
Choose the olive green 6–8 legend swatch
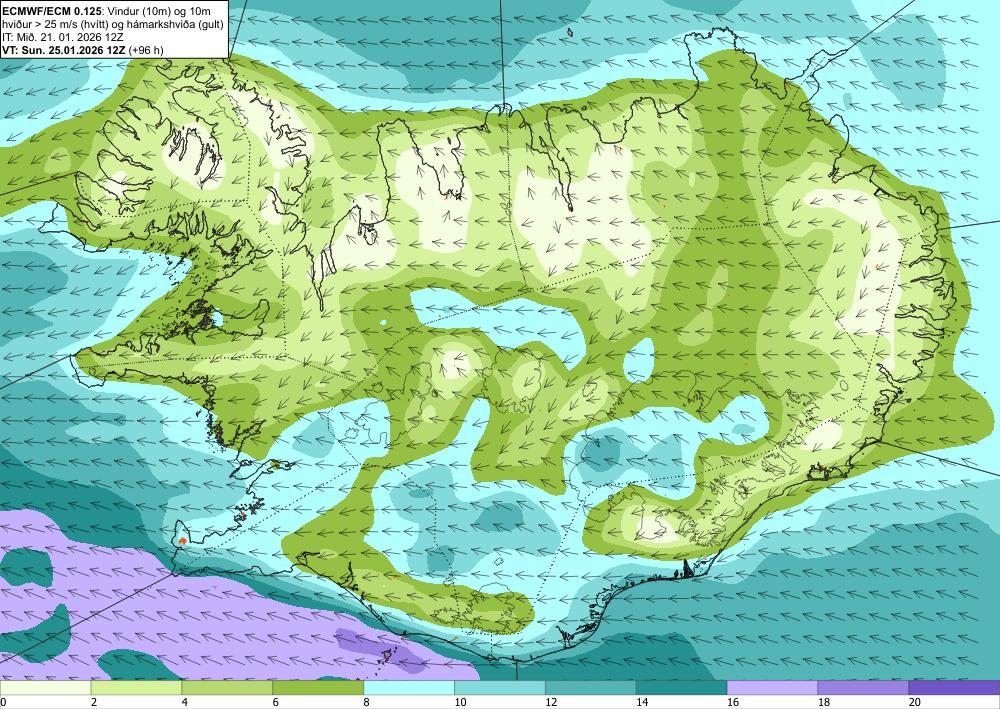pos(318,688)
